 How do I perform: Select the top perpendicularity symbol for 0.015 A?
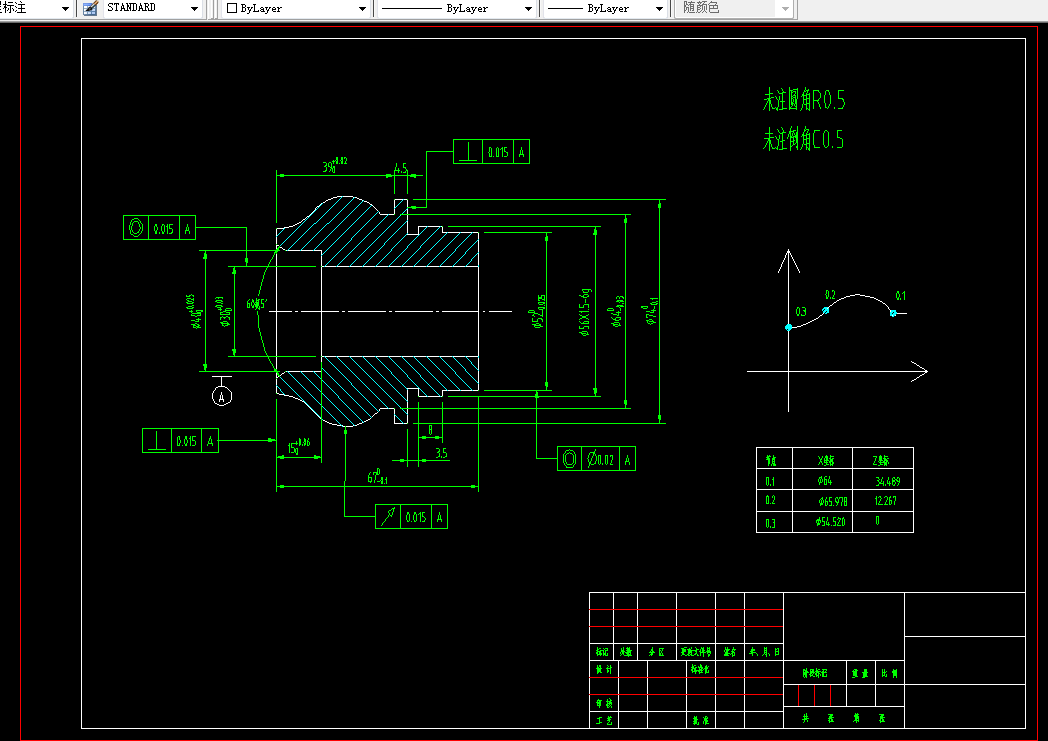tap(468, 152)
